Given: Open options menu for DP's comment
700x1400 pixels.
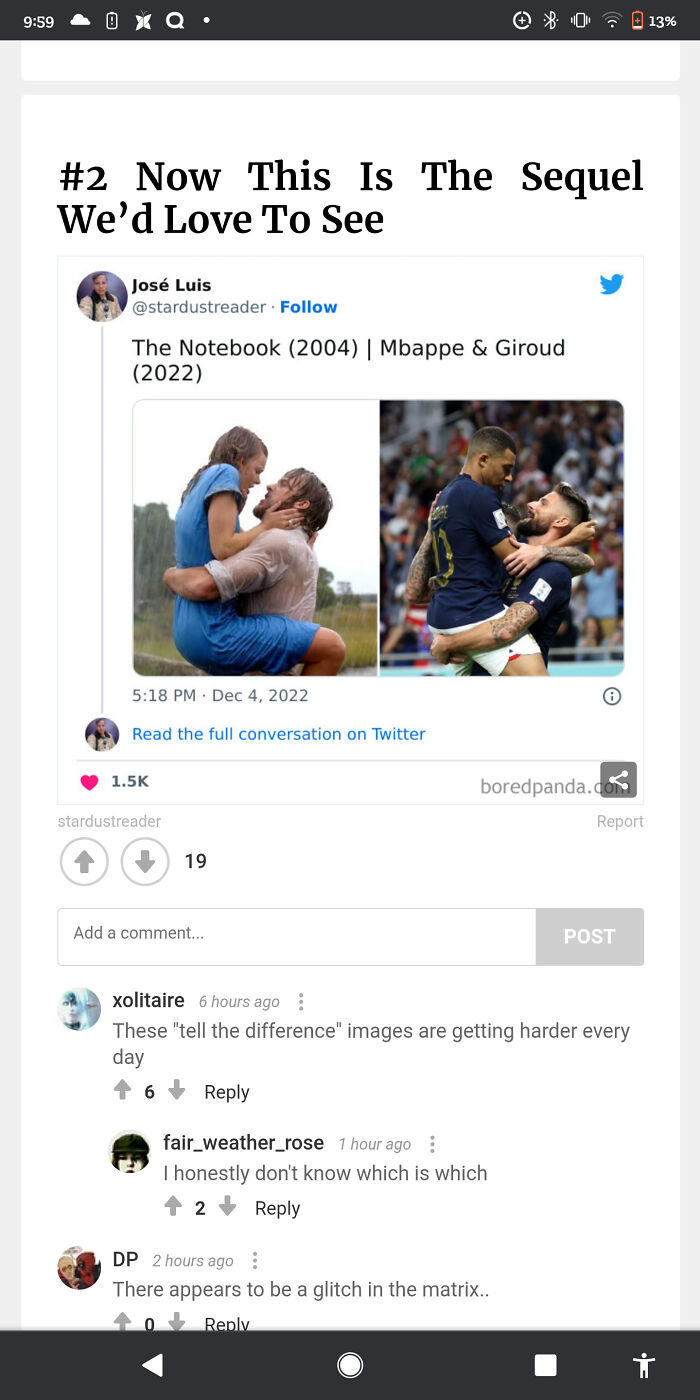Looking at the screenshot, I should click(254, 1261).
